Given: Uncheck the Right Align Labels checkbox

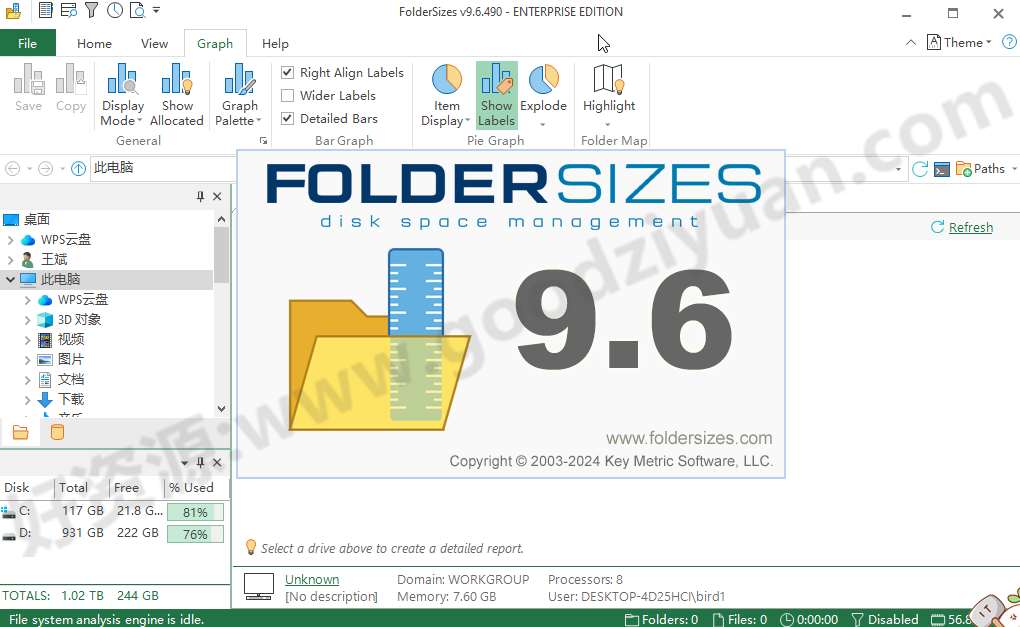Looking at the screenshot, I should pyautogui.click(x=286, y=72).
